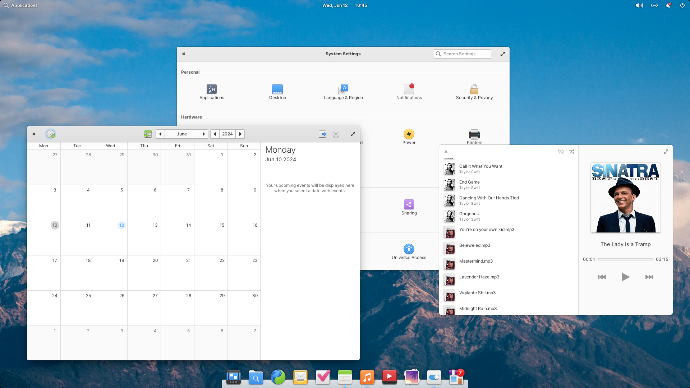
Task: Go to next month after June
Action: tap(204, 134)
